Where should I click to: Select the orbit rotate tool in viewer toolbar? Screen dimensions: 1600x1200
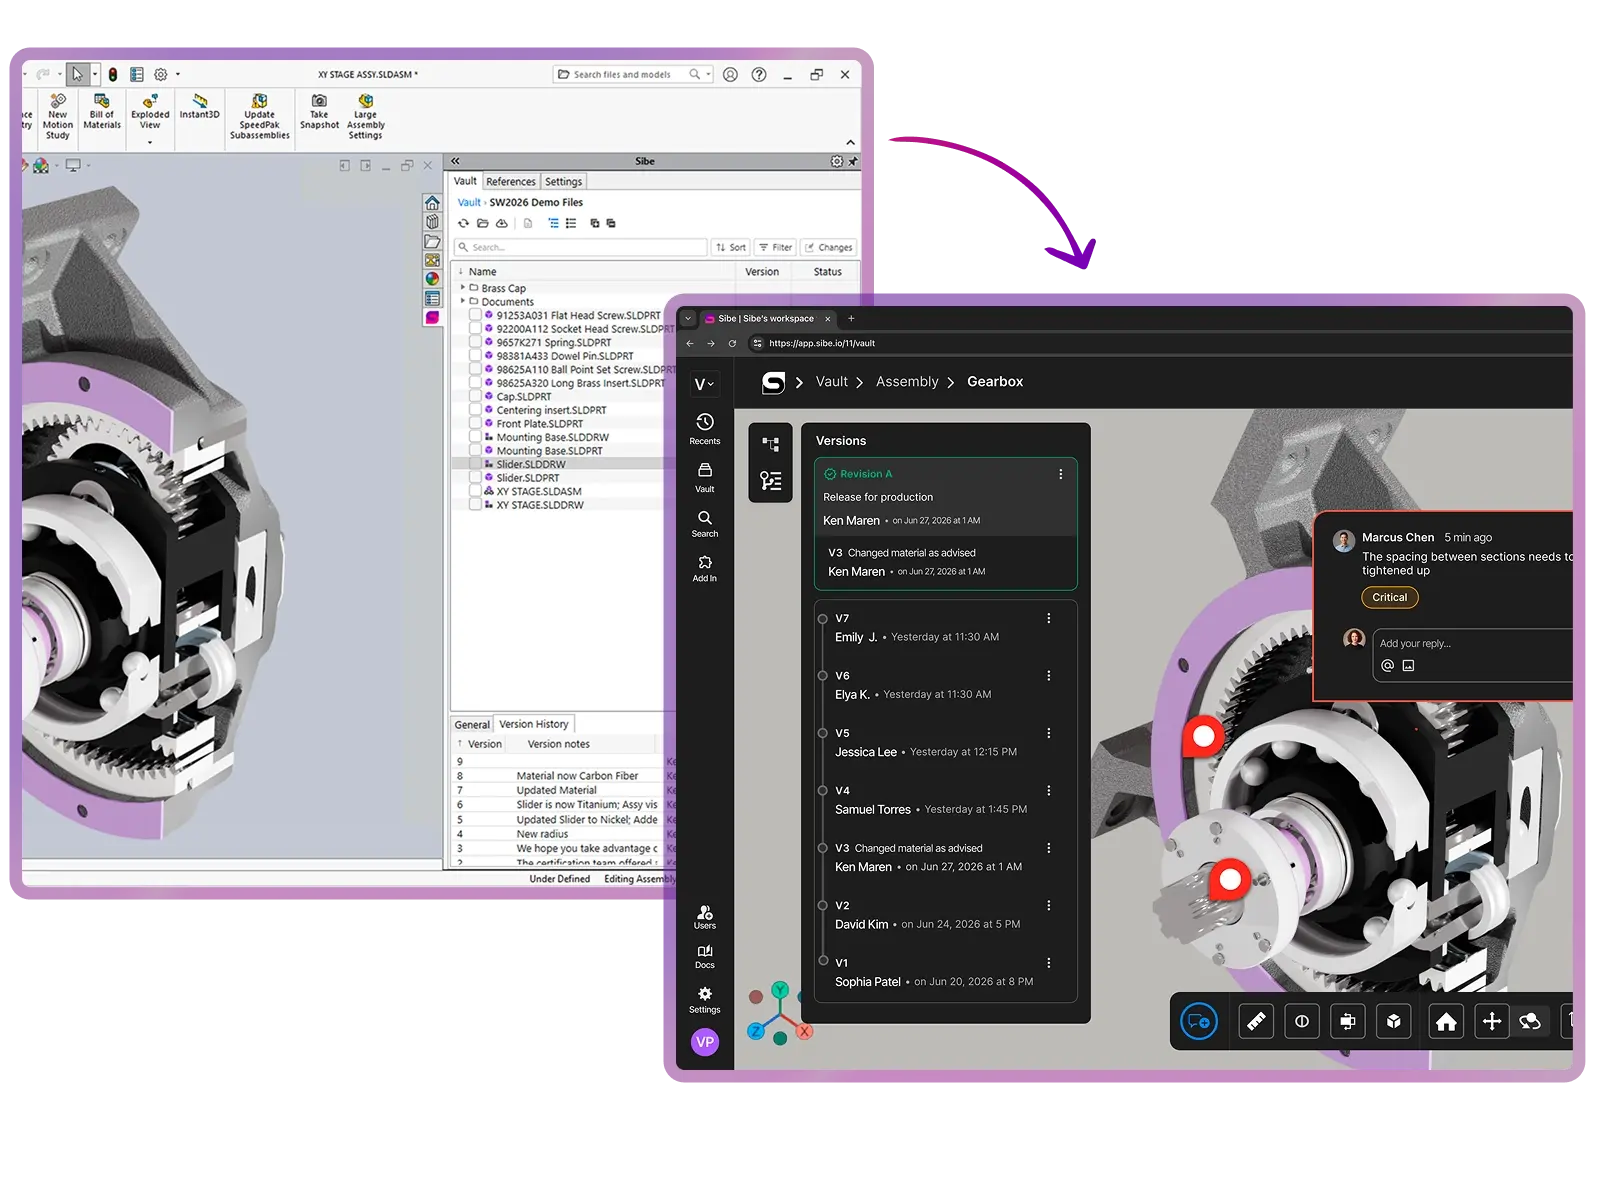point(1530,1021)
